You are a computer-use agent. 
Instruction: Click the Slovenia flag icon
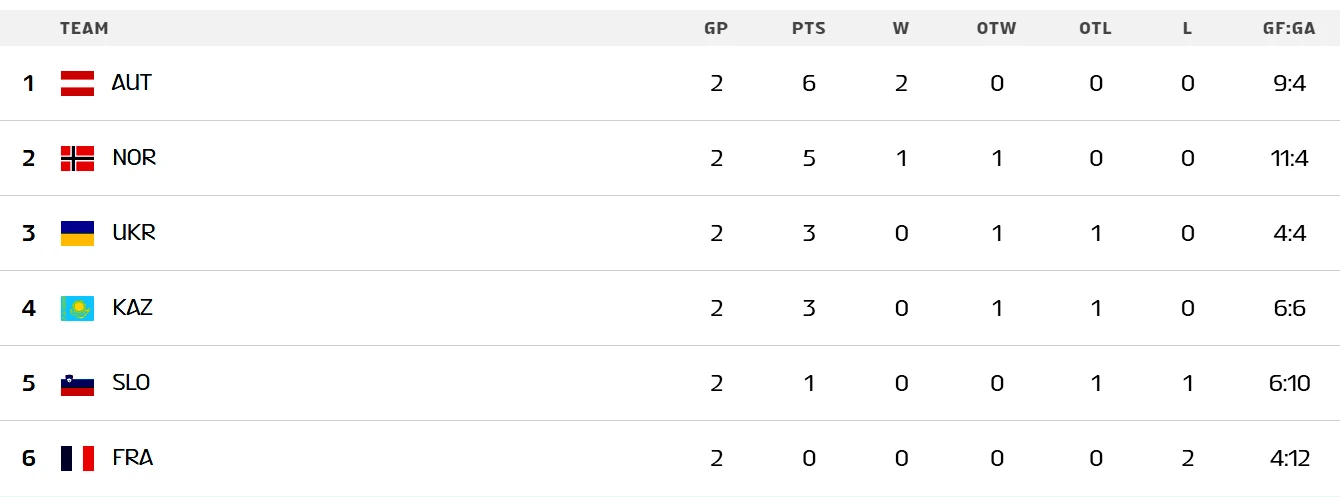[77, 383]
